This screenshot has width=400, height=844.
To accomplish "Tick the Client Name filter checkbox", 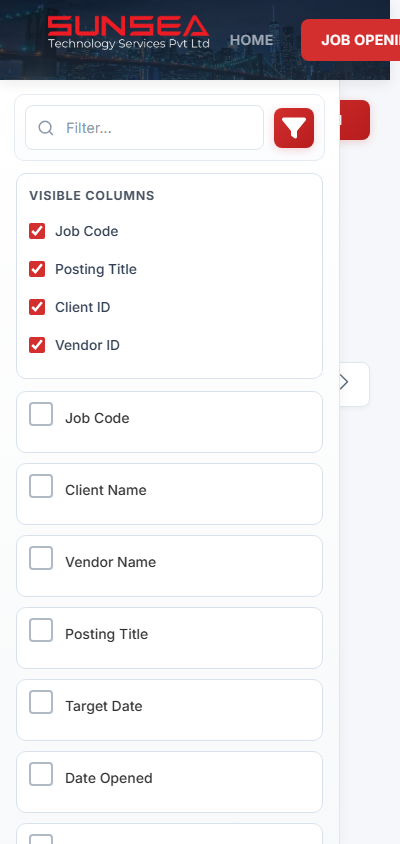I will 41,486.
